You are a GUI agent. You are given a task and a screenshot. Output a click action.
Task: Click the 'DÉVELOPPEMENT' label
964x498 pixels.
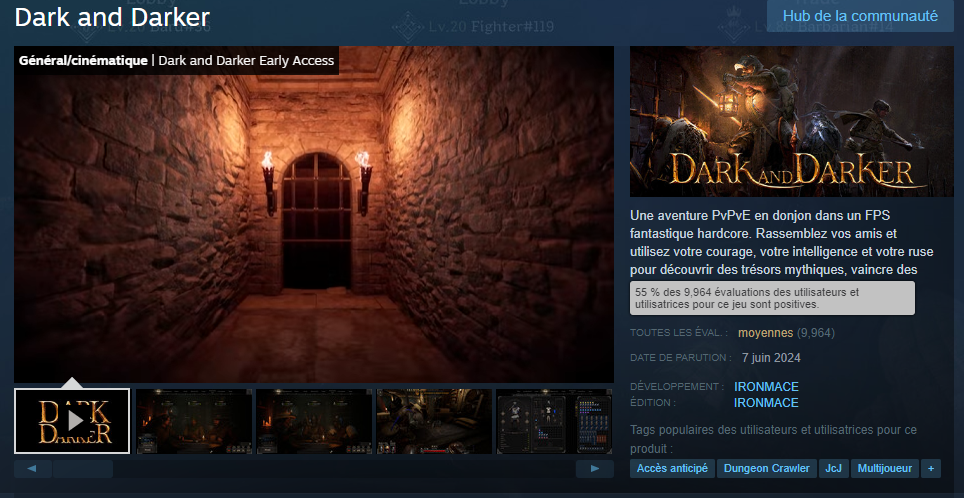pos(676,387)
